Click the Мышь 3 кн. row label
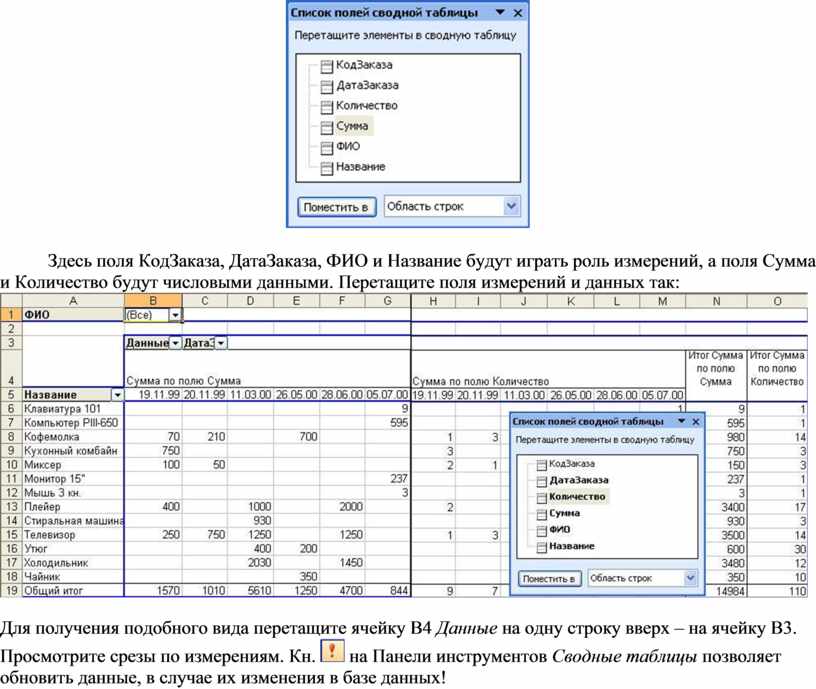This screenshot has height=689, width=816. 52,493
